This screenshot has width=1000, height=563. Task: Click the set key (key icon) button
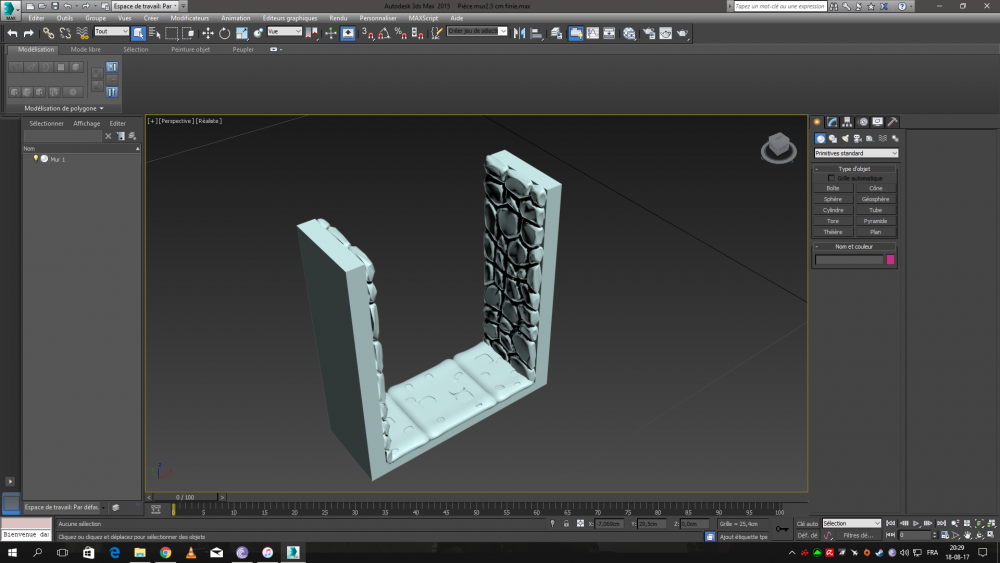[782, 529]
